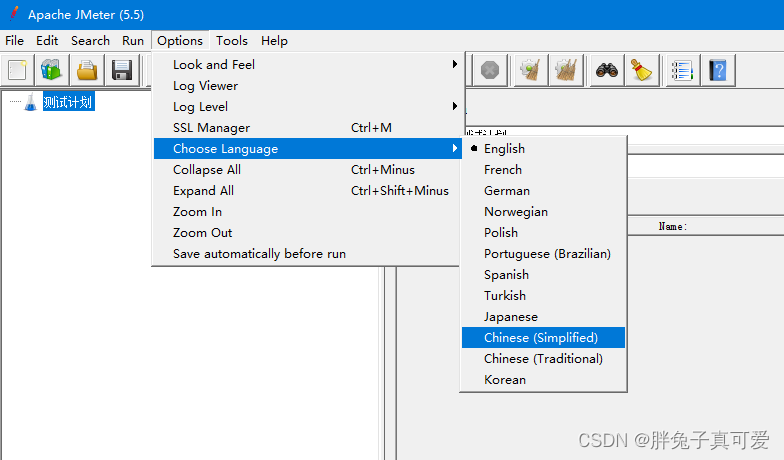
Task: Select Portuguese (Brazilian) language
Action: click(543, 254)
